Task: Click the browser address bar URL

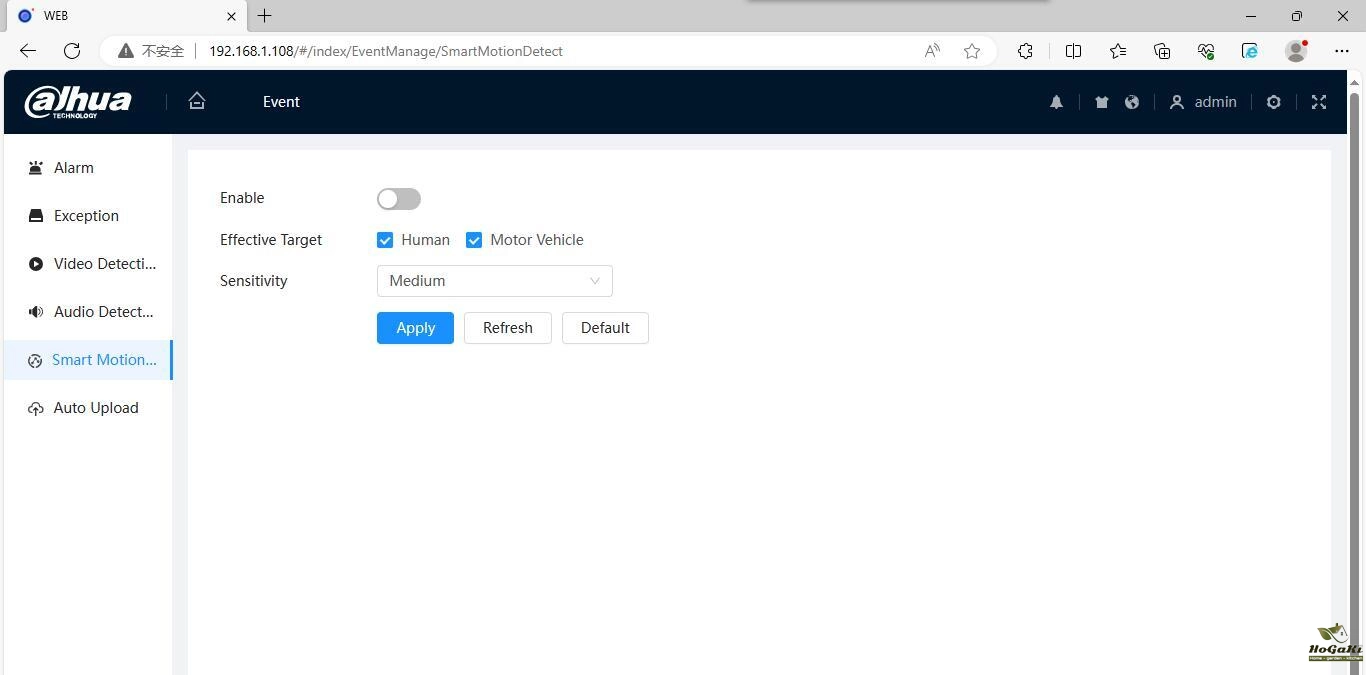Action: click(385, 51)
